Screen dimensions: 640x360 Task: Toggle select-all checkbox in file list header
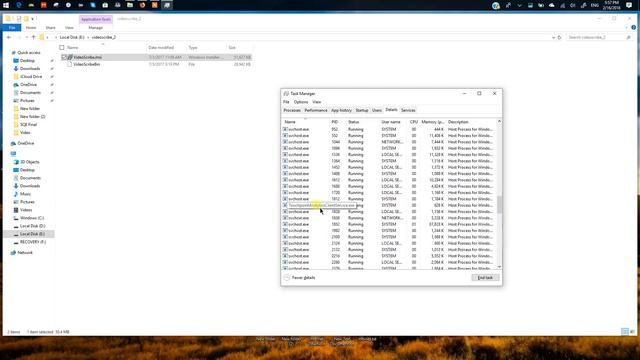coord(62,48)
